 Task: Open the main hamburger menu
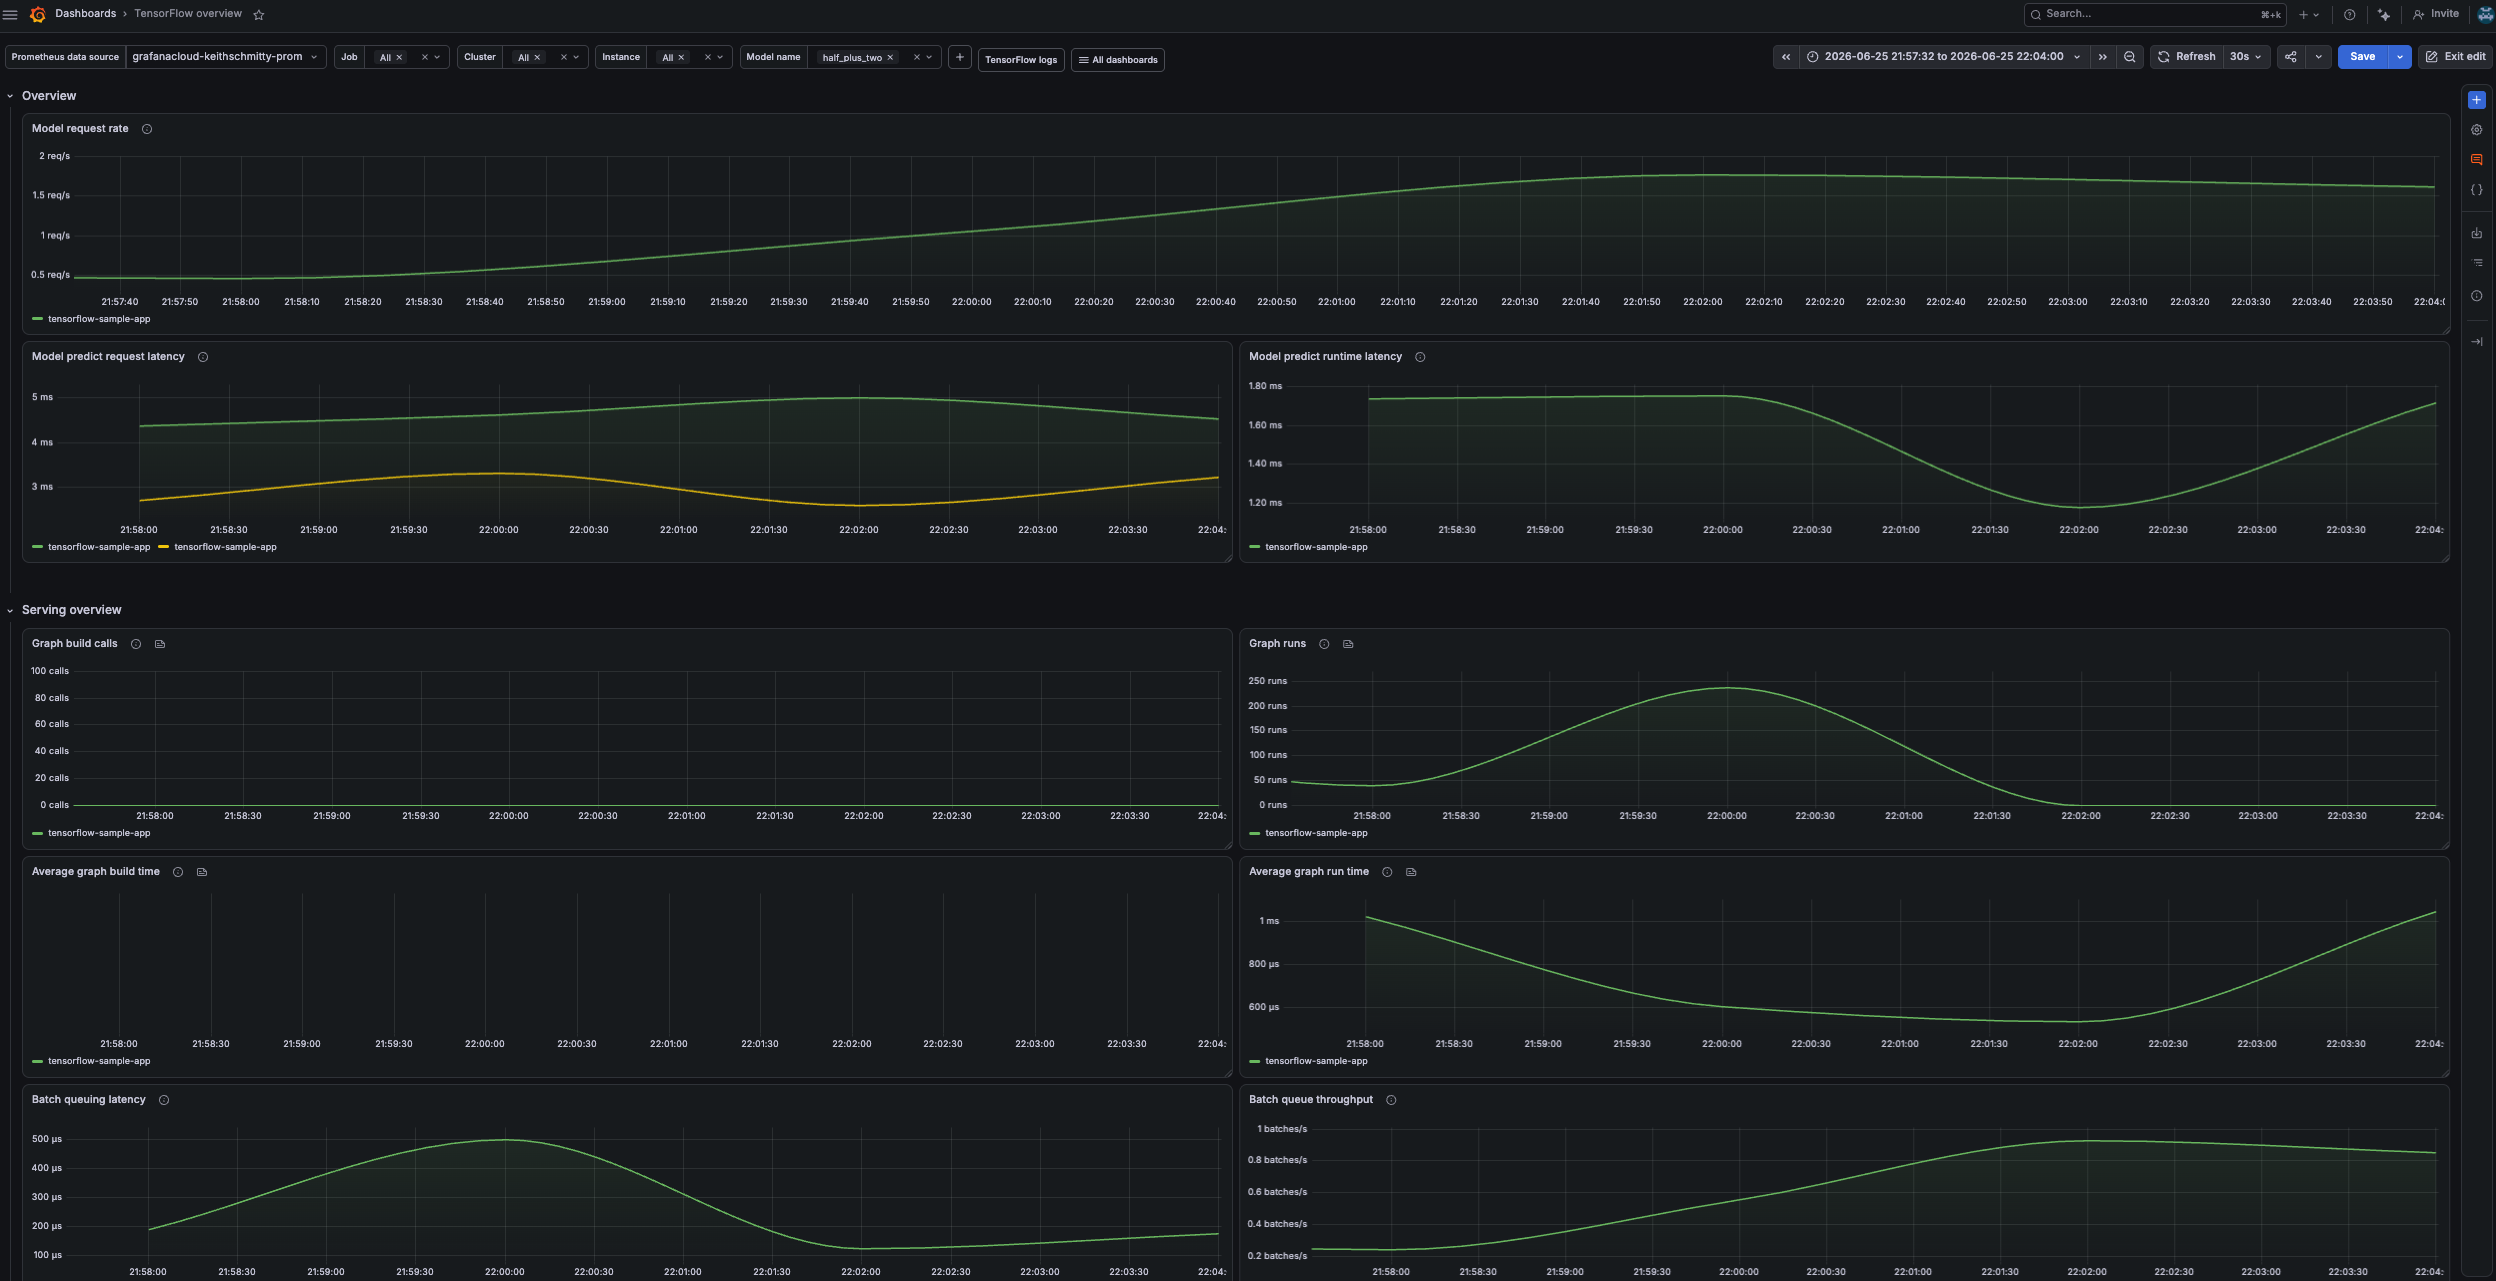(x=10, y=14)
